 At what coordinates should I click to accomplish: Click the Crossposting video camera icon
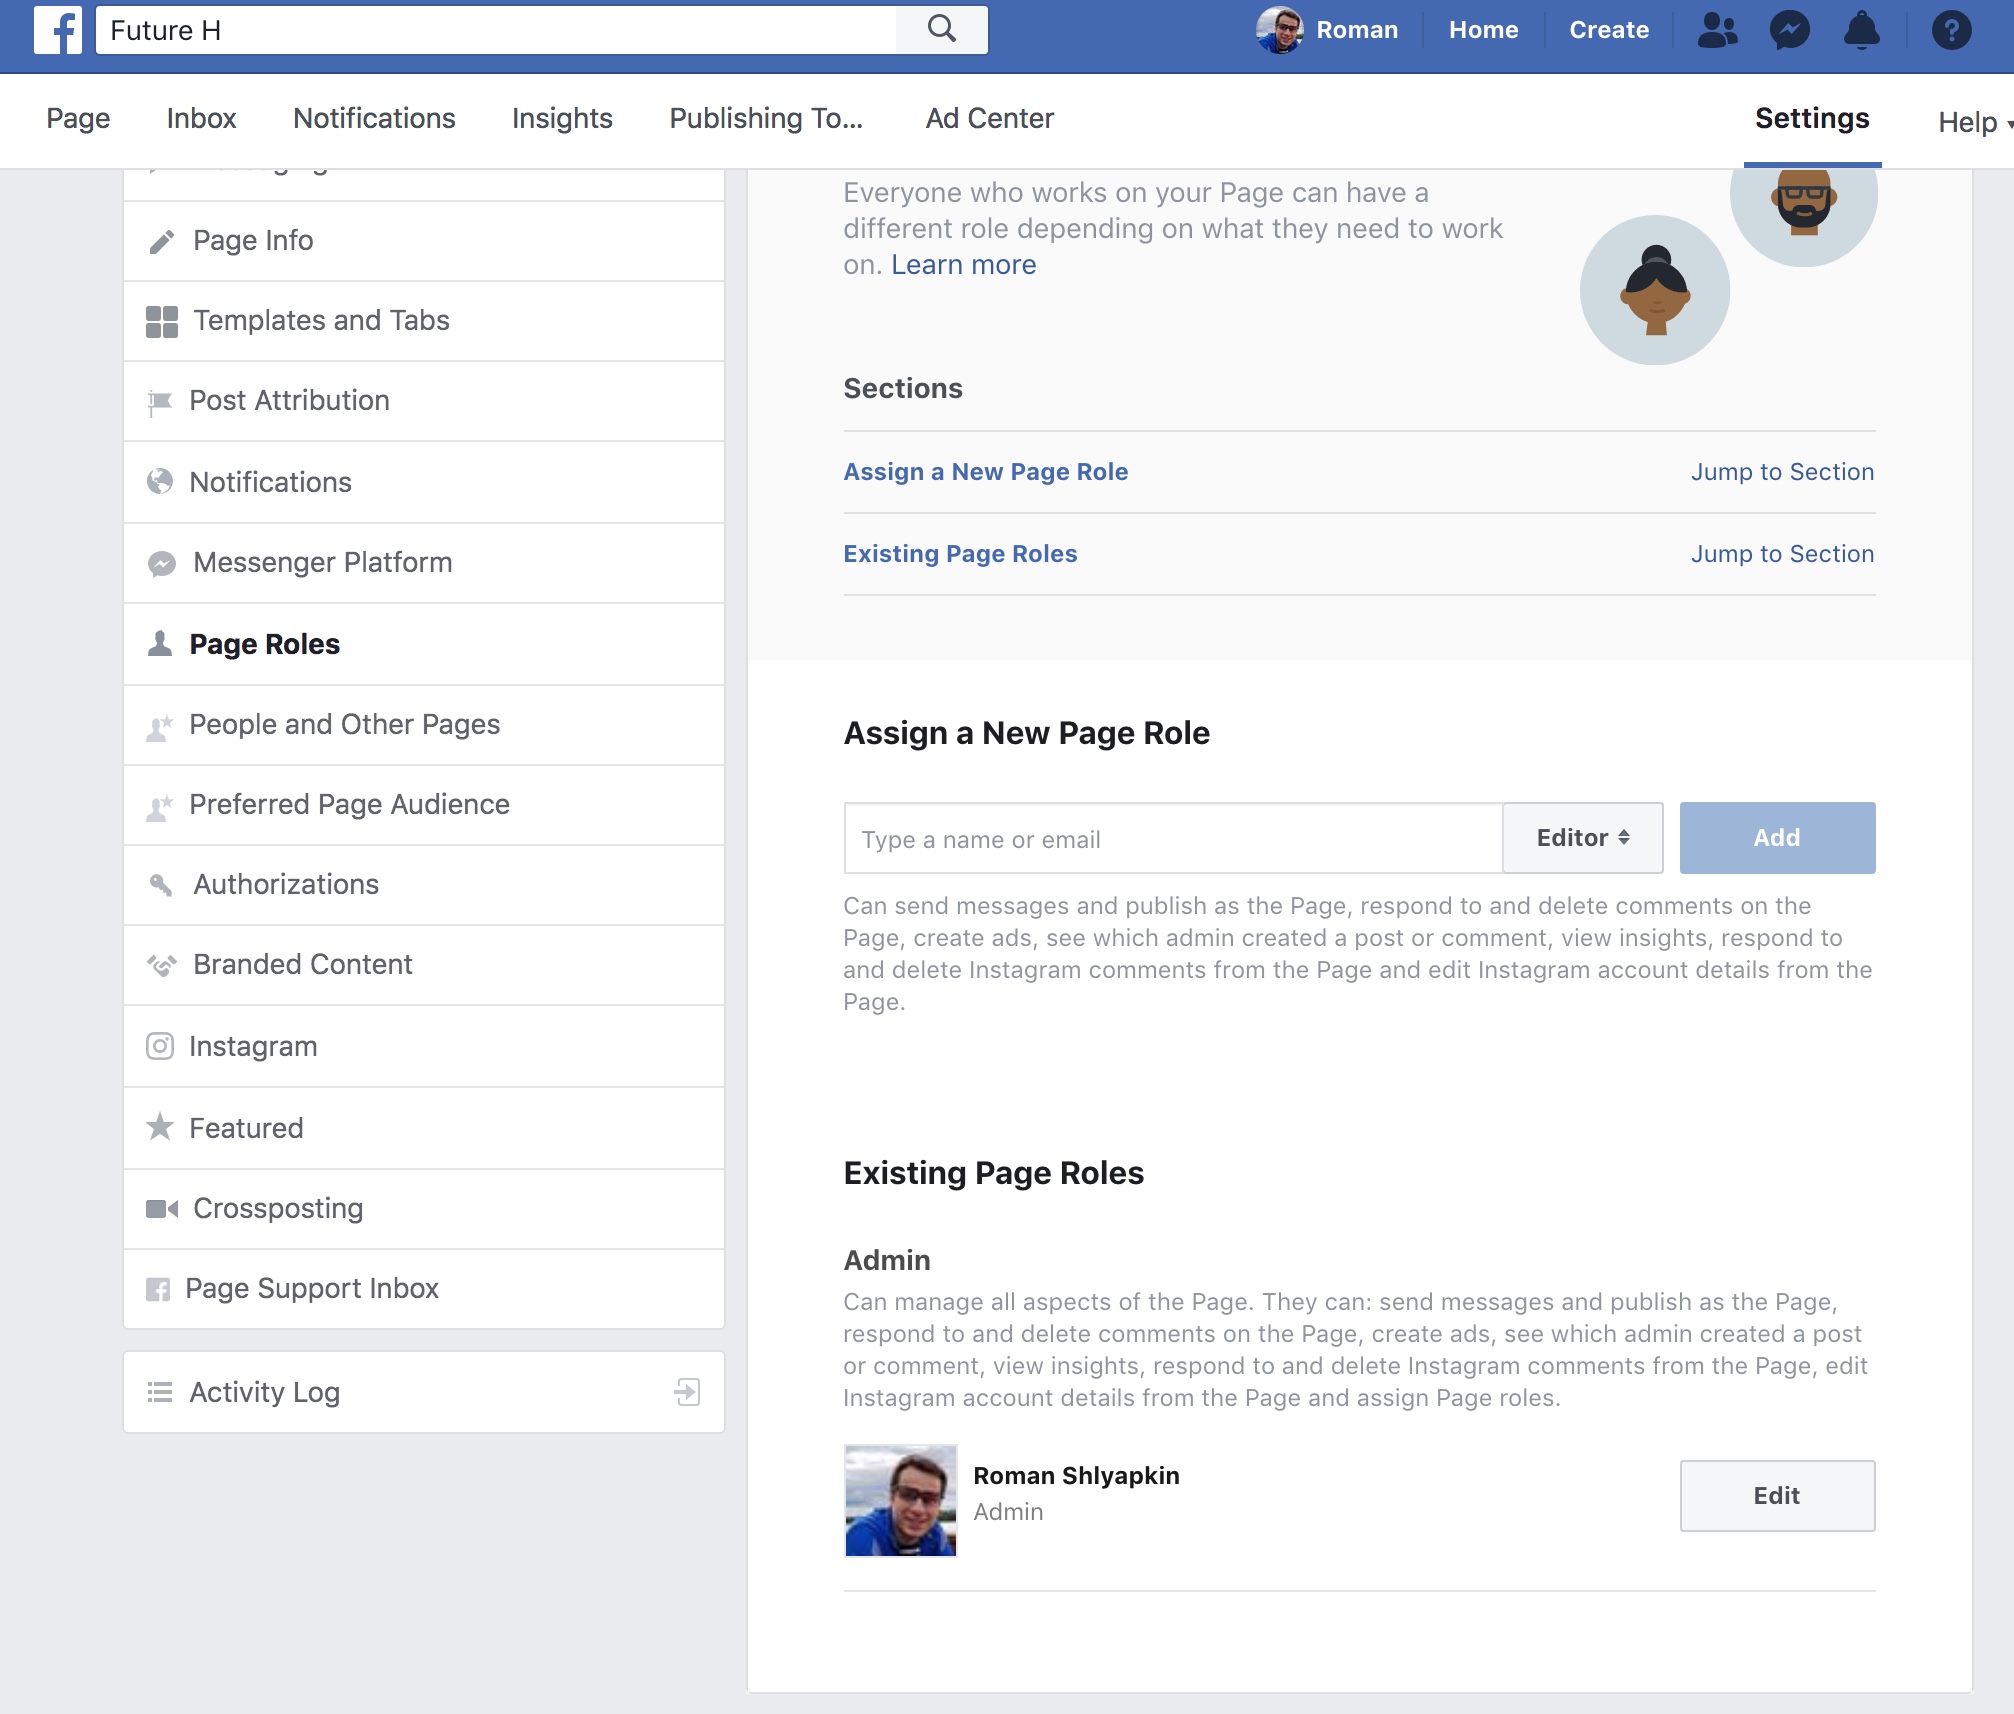coord(161,1209)
